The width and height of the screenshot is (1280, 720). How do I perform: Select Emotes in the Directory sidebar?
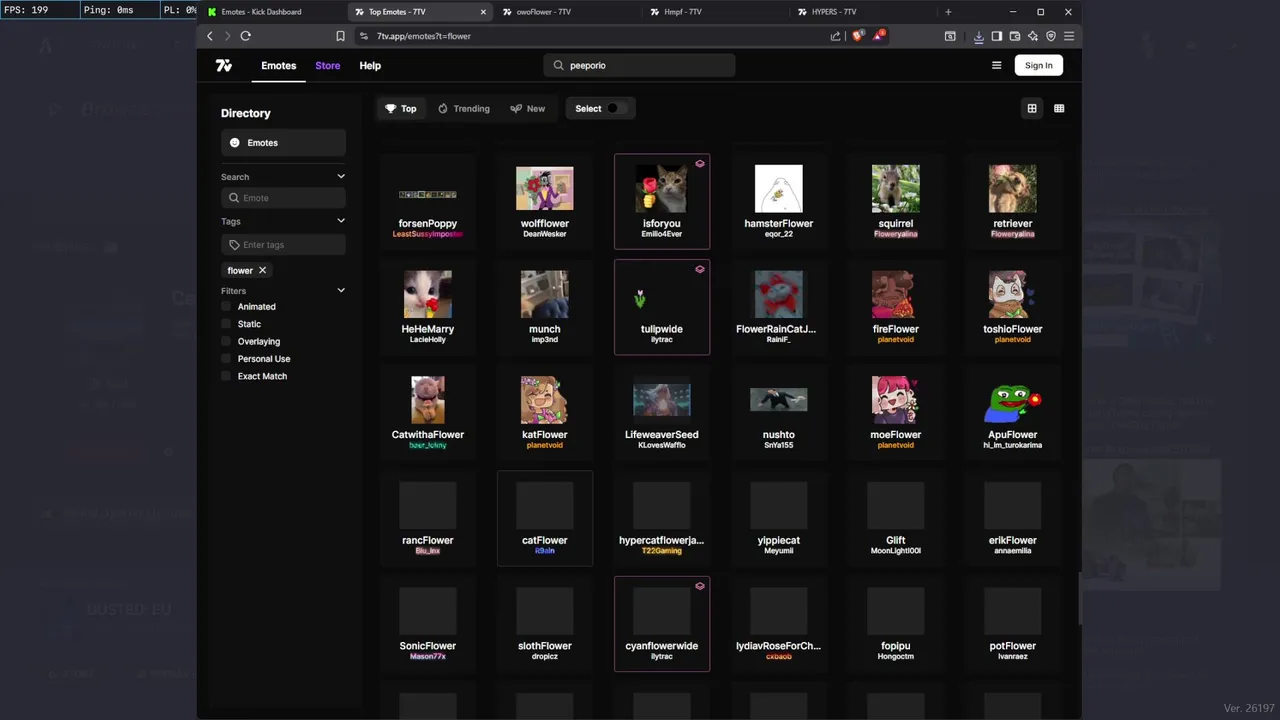tap(283, 143)
